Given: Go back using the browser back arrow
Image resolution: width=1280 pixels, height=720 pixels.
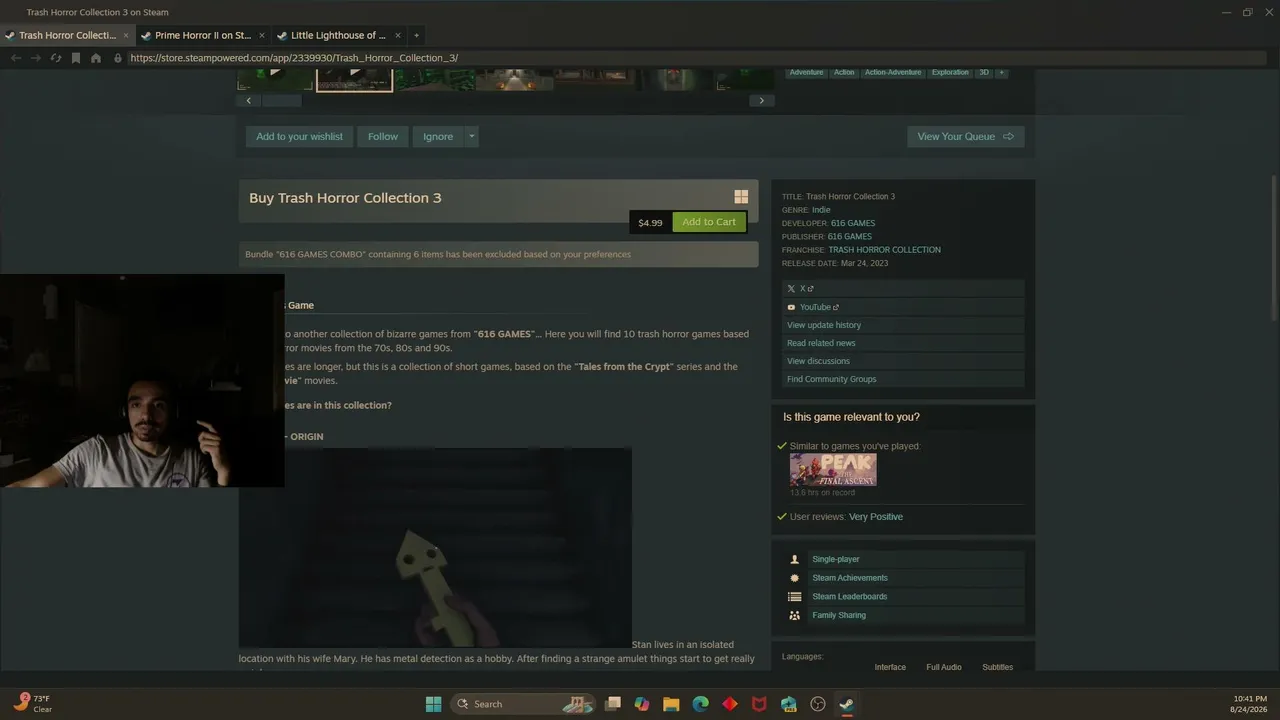Looking at the screenshot, I should (16, 58).
